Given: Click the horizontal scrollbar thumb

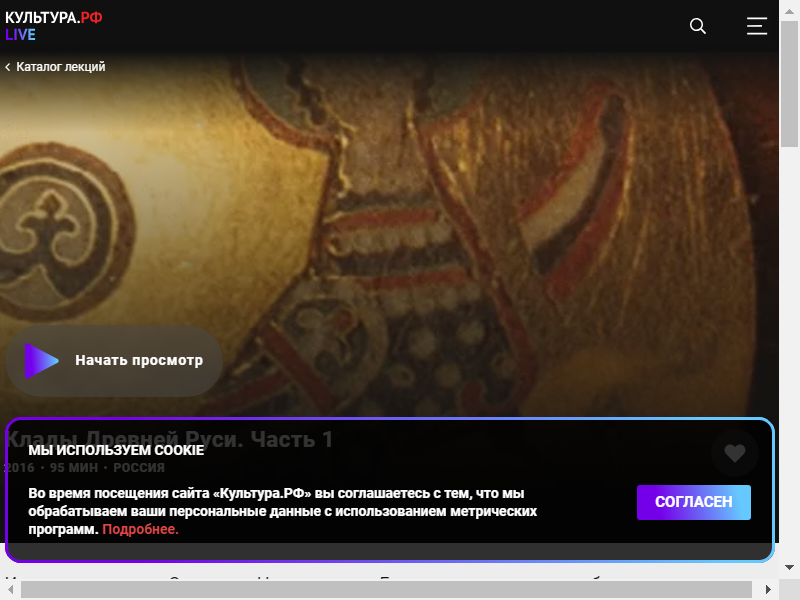Looking at the screenshot, I should click(x=386, y=589).
